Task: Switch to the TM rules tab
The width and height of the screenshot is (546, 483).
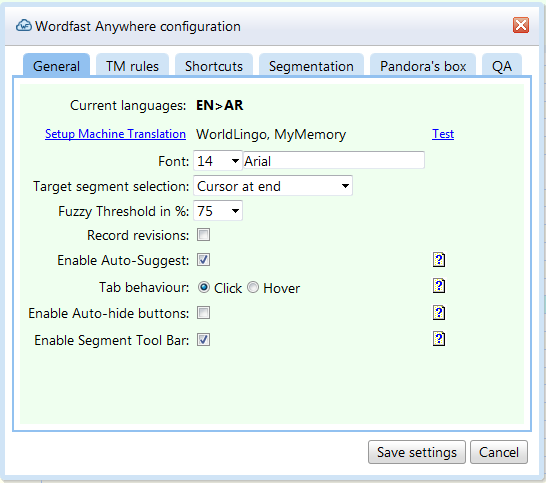Action: pos(132,66)
